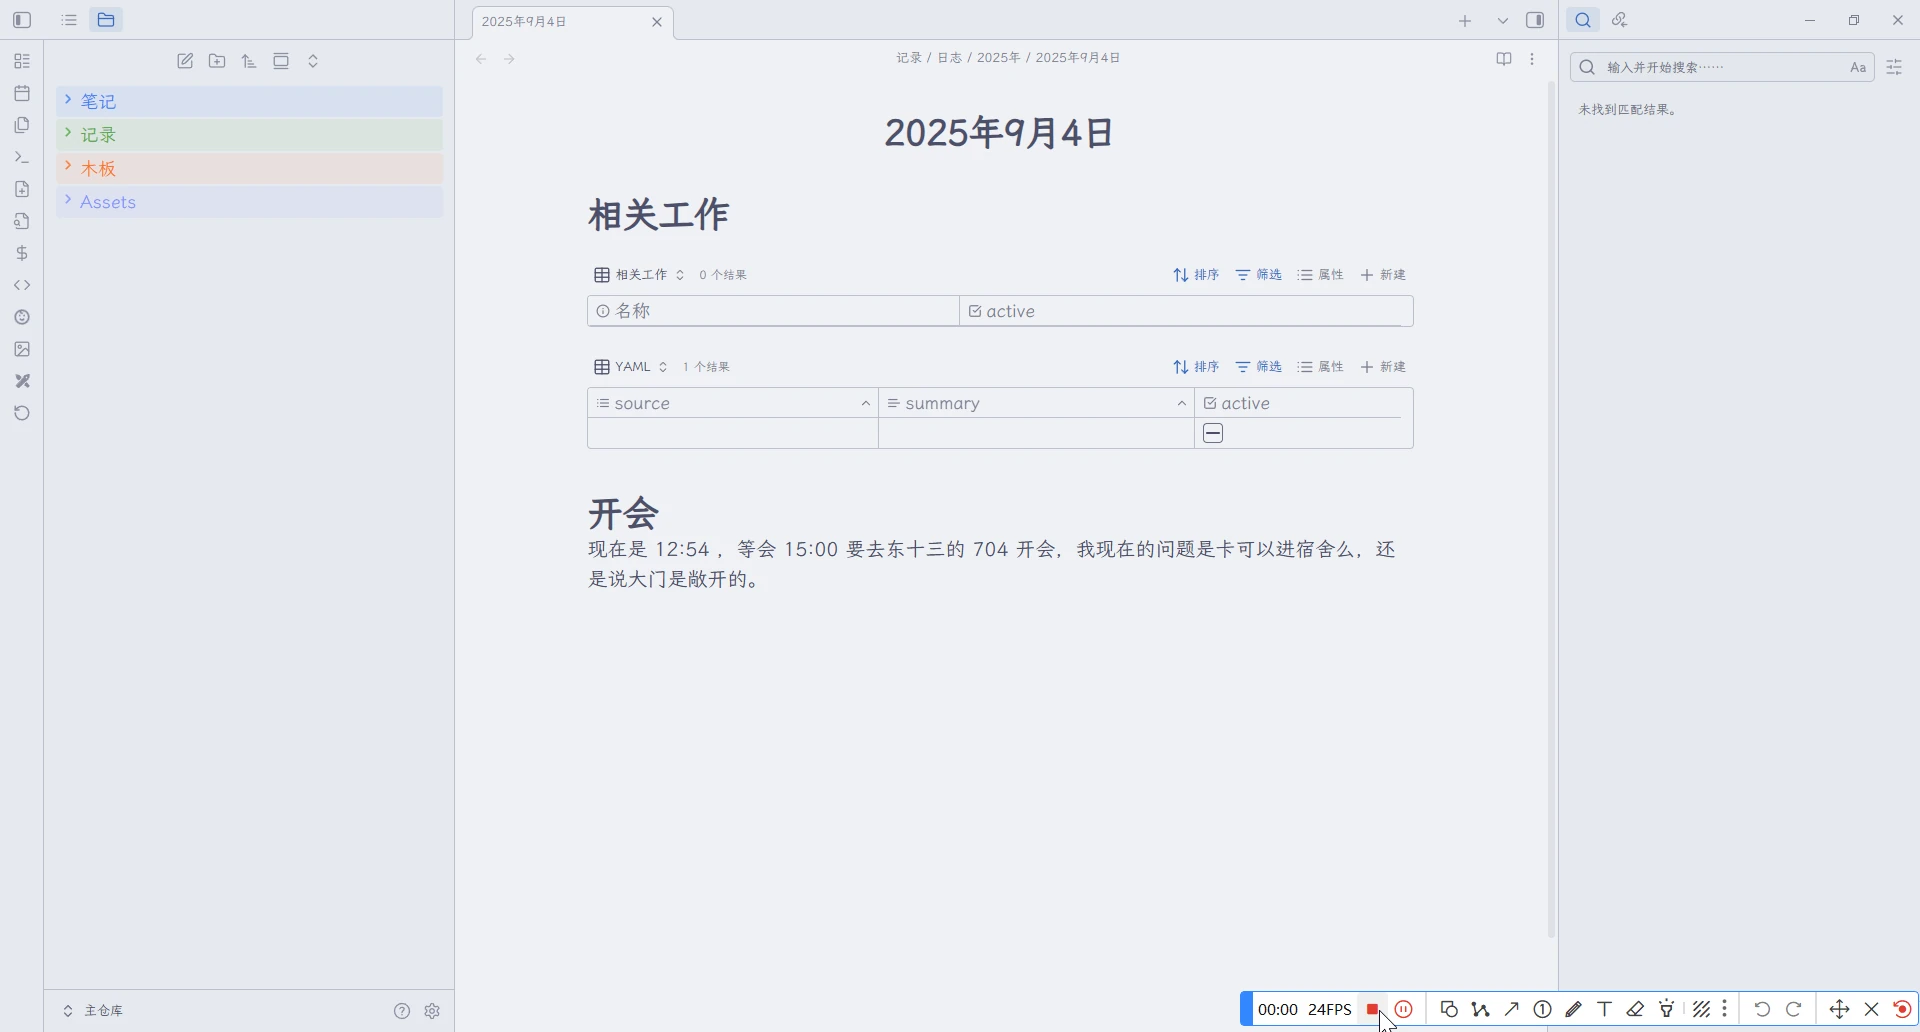Create a new note in file explorer

click(x=185, y=62)
